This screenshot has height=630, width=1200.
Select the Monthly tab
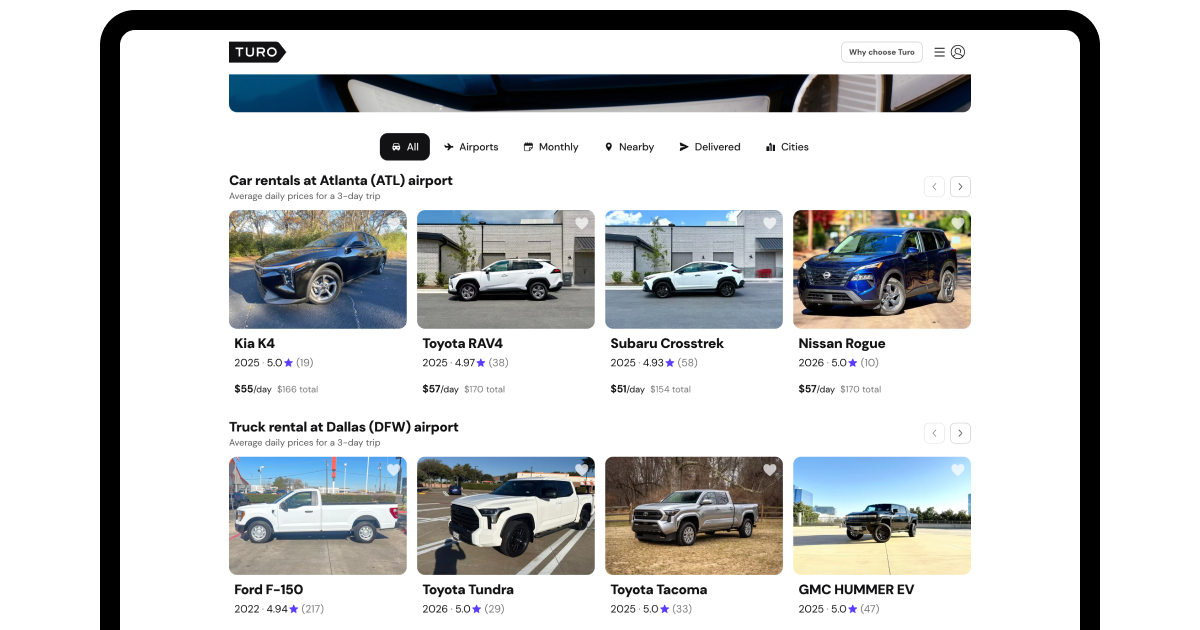point(551,147)
